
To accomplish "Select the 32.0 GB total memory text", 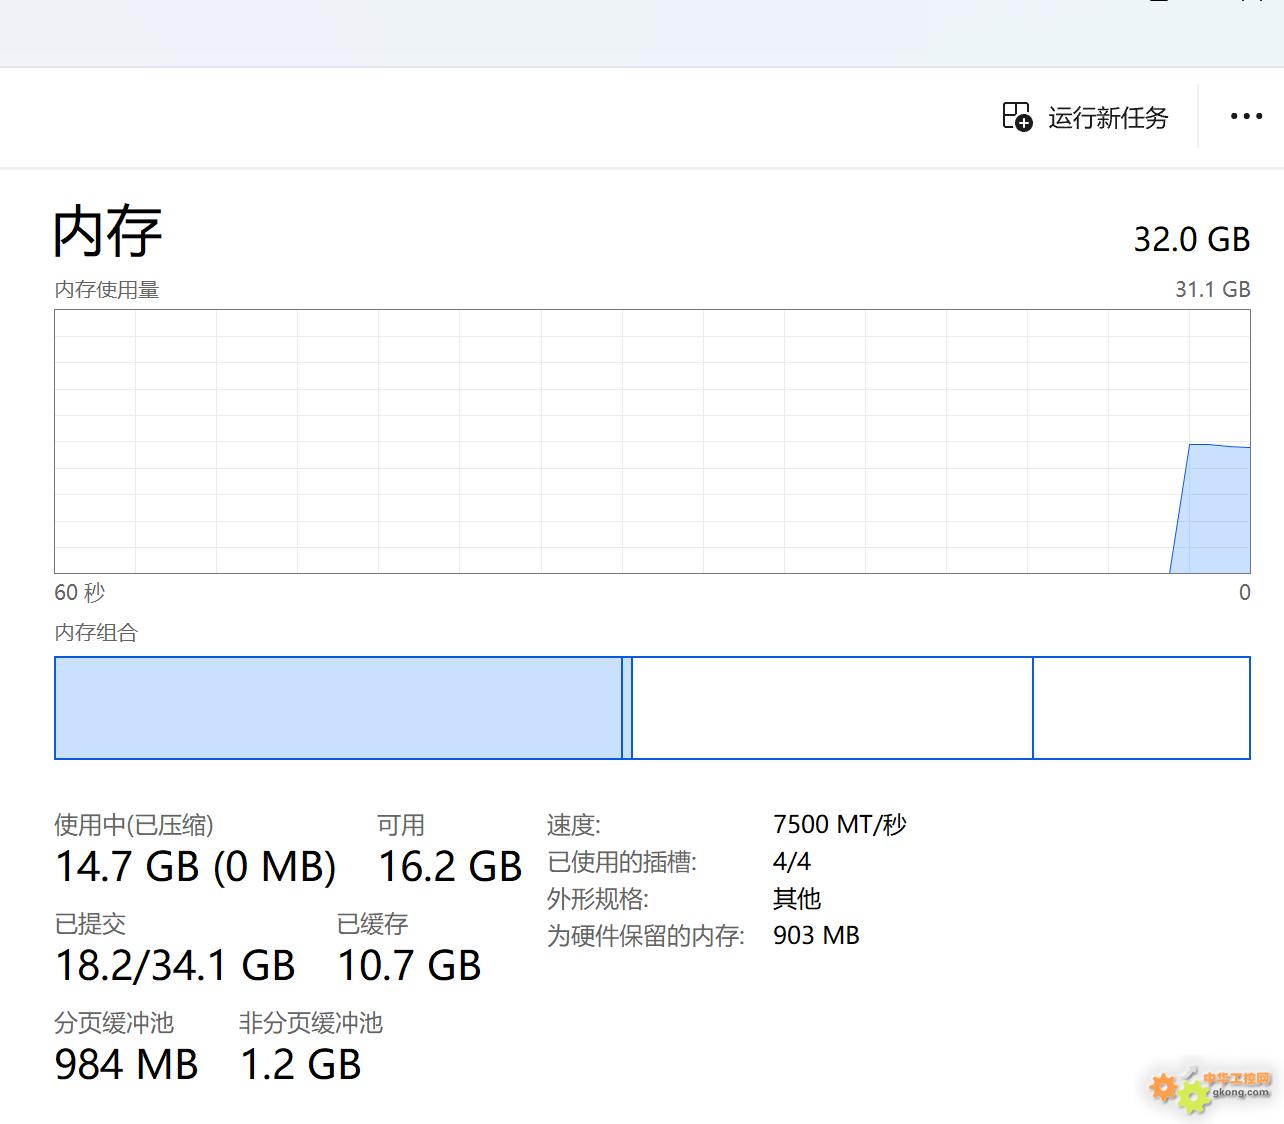I will [1191, 239].
